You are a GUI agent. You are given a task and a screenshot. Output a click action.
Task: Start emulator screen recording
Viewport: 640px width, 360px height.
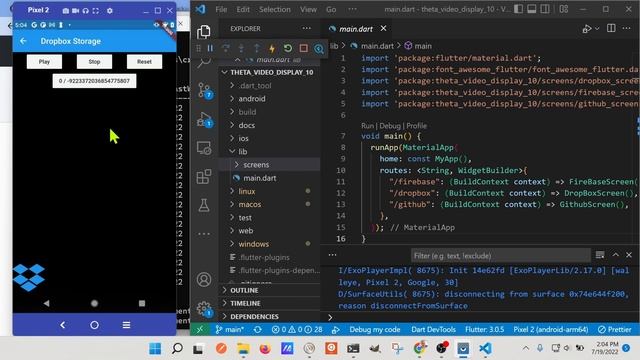pos(76,11)
